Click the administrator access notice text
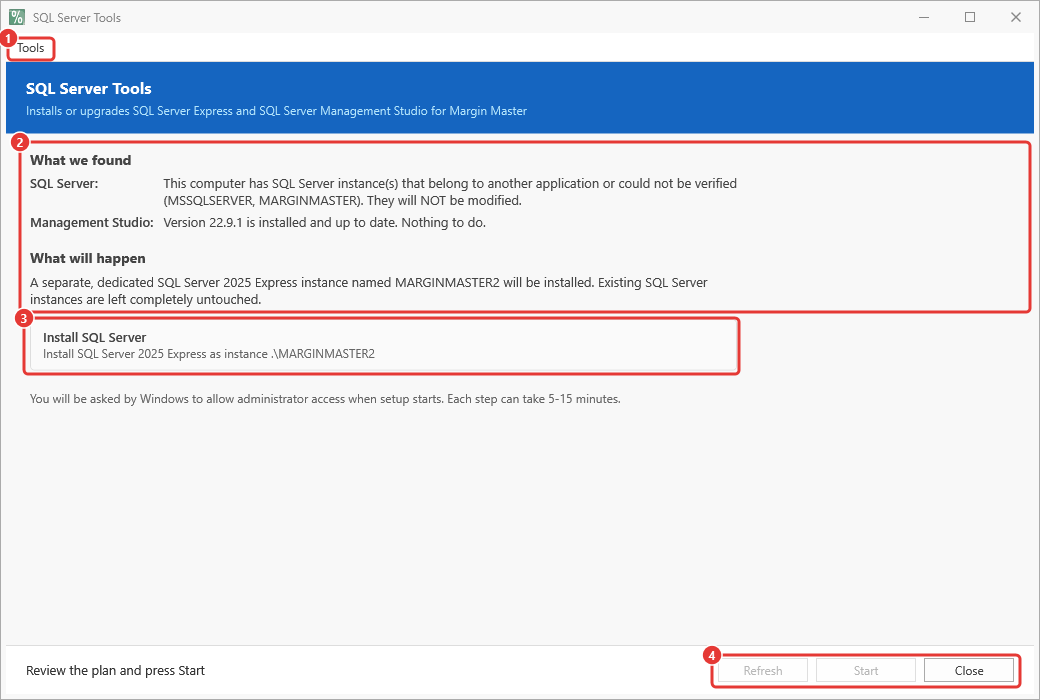Viewport: 1040px width, 700px height. pyautogui.click(x=325, y=399)
